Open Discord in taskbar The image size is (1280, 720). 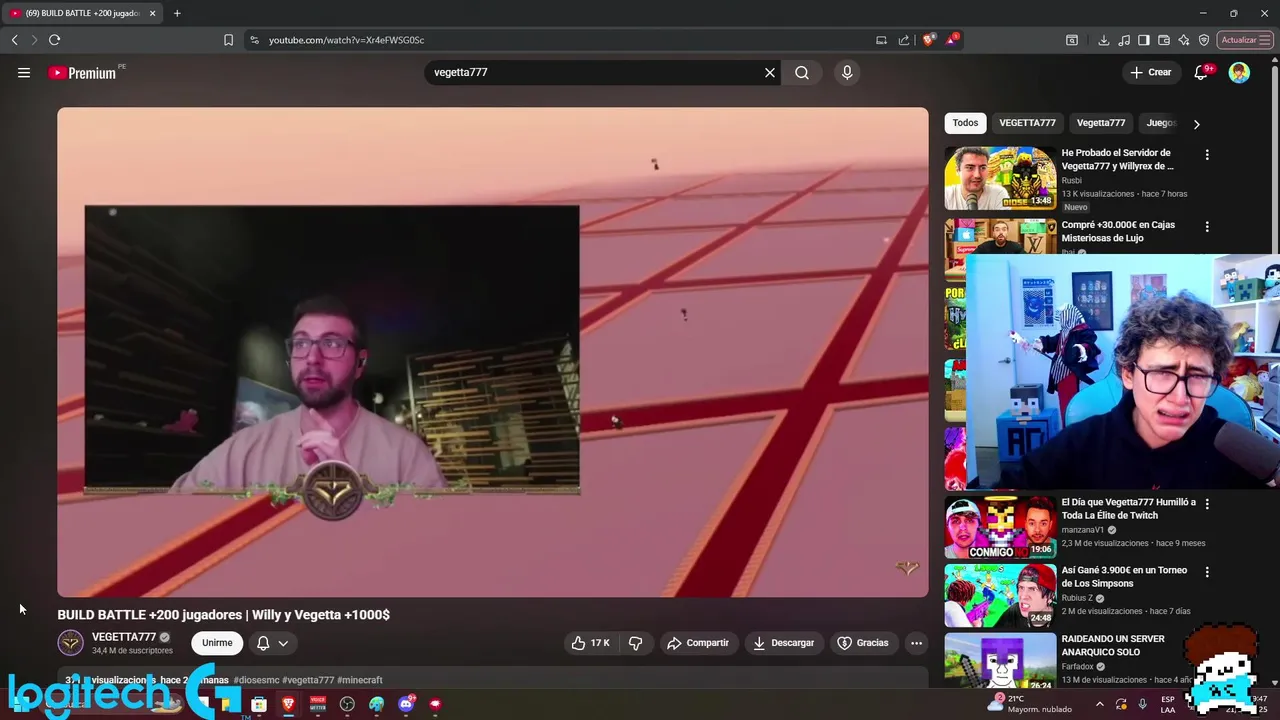406,704
